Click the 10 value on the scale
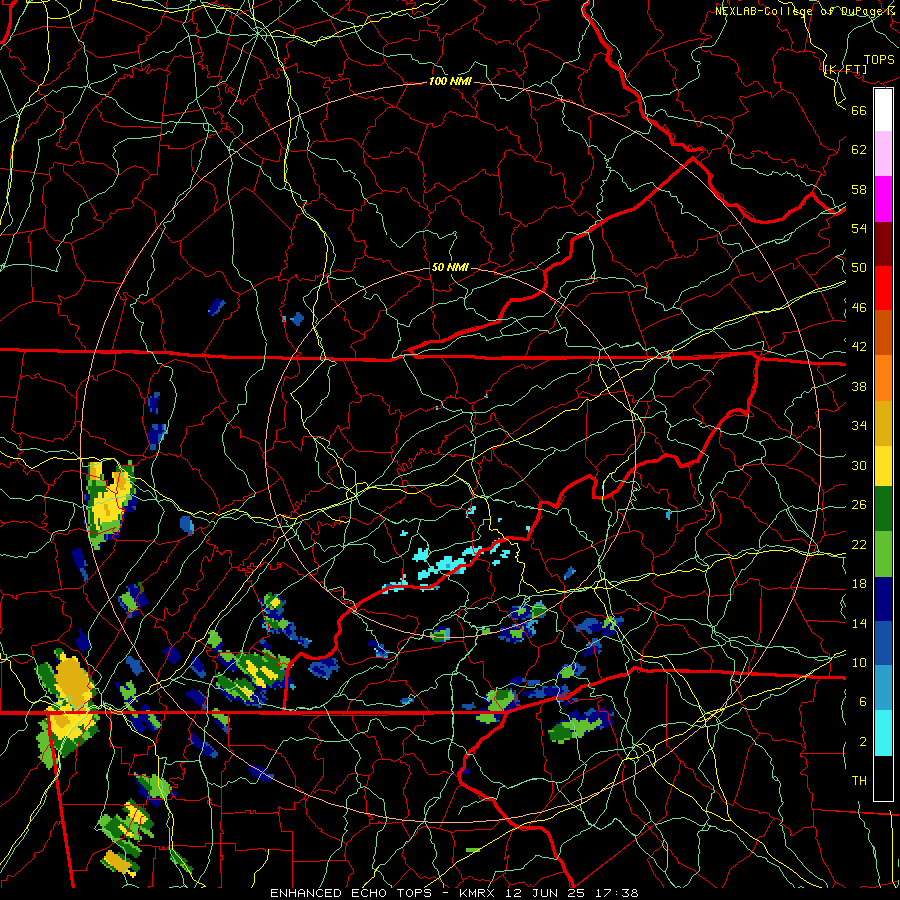 pos(859,662)
